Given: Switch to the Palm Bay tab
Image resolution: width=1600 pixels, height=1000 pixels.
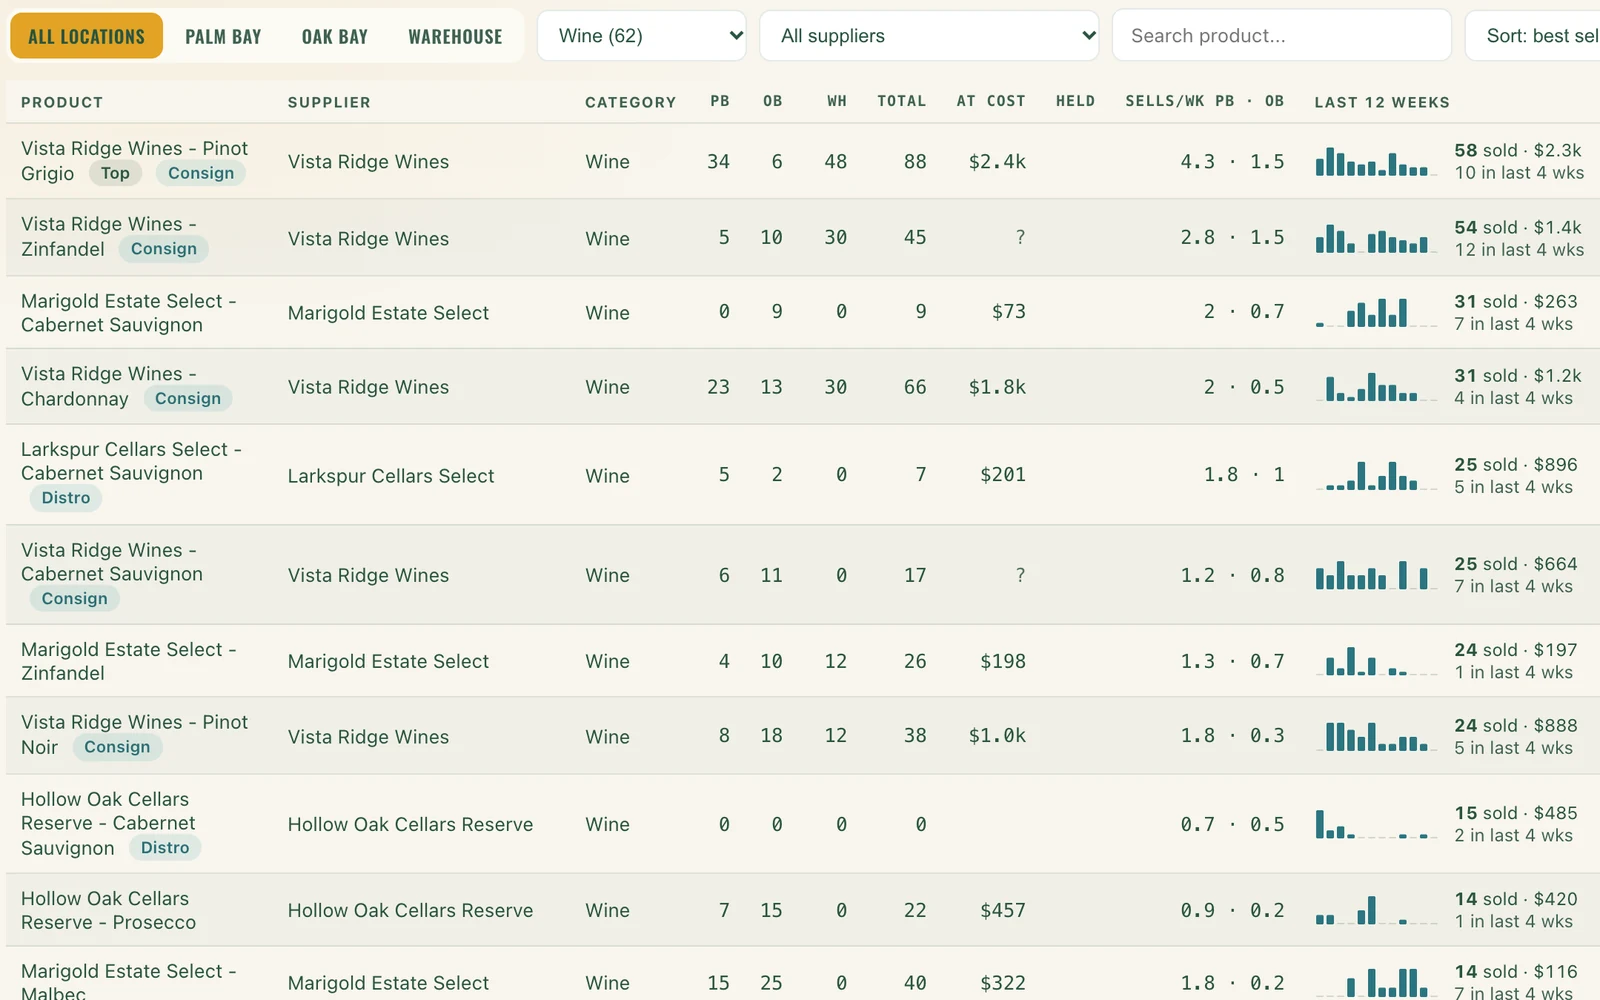Looking at the screenshot, I should [223, 36].
